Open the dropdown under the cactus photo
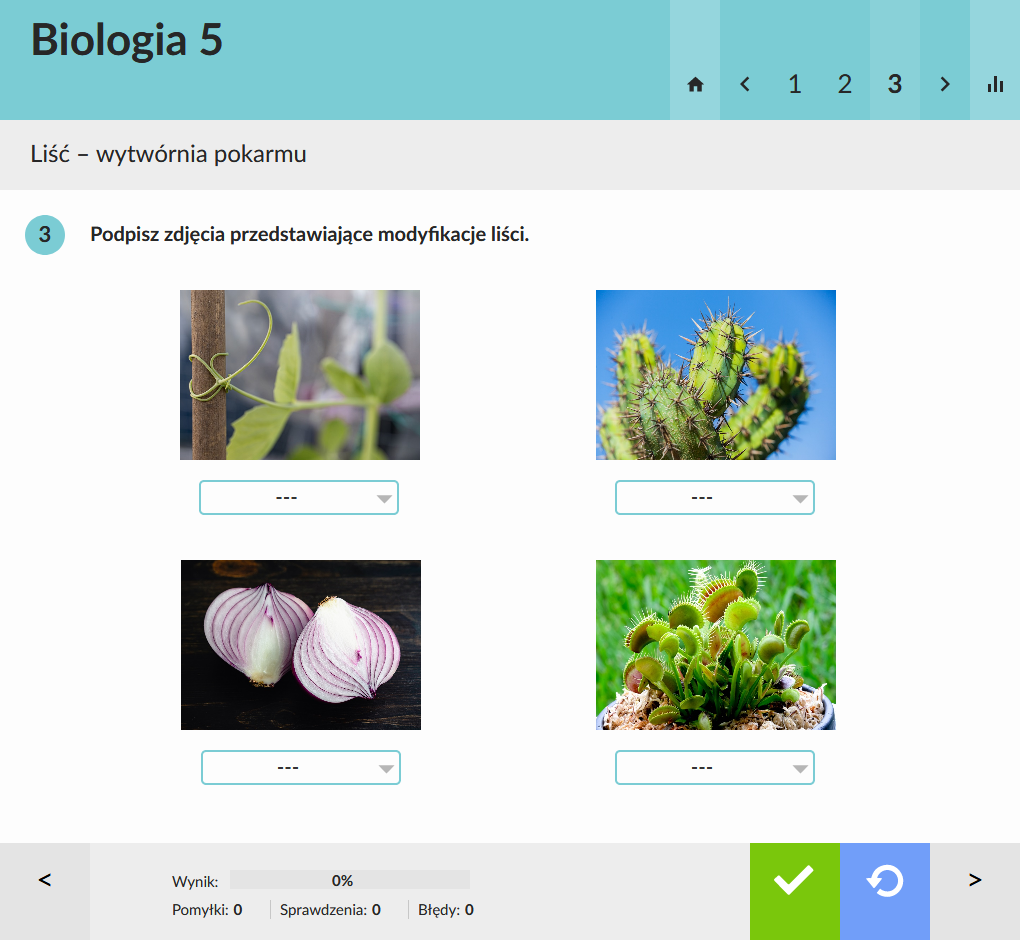Viewport: 1021px width, 940px height. (714, 498)
